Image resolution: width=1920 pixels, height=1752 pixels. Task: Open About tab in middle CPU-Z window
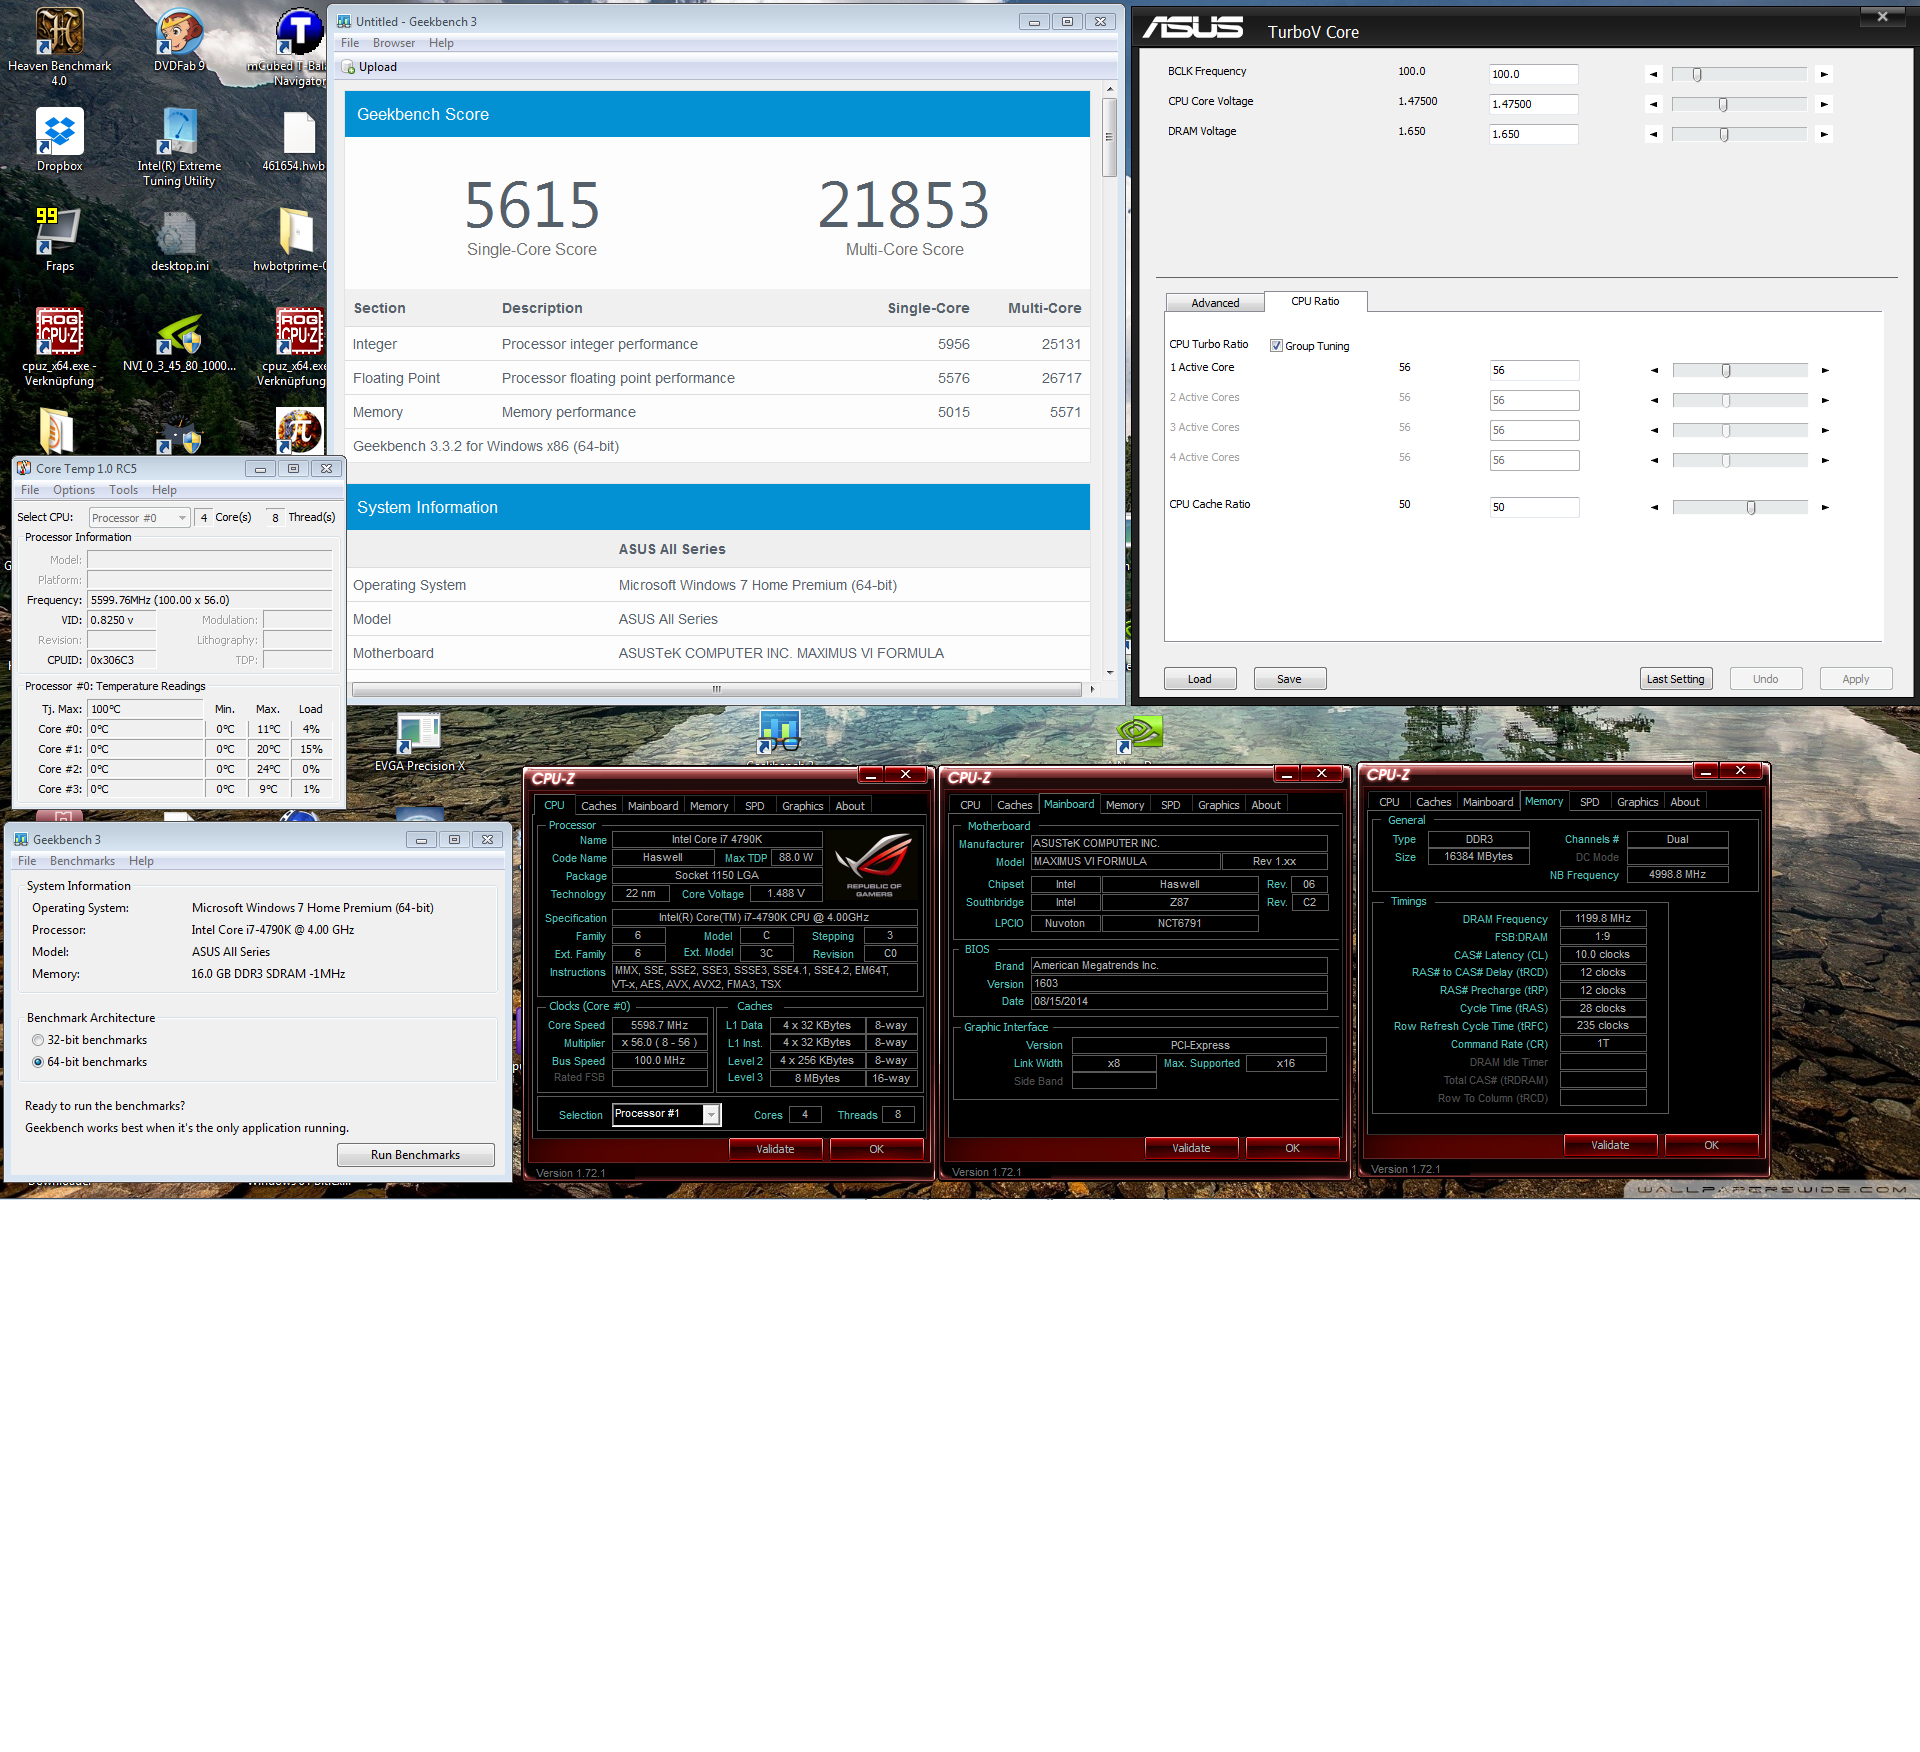[x=1266, y=805]
